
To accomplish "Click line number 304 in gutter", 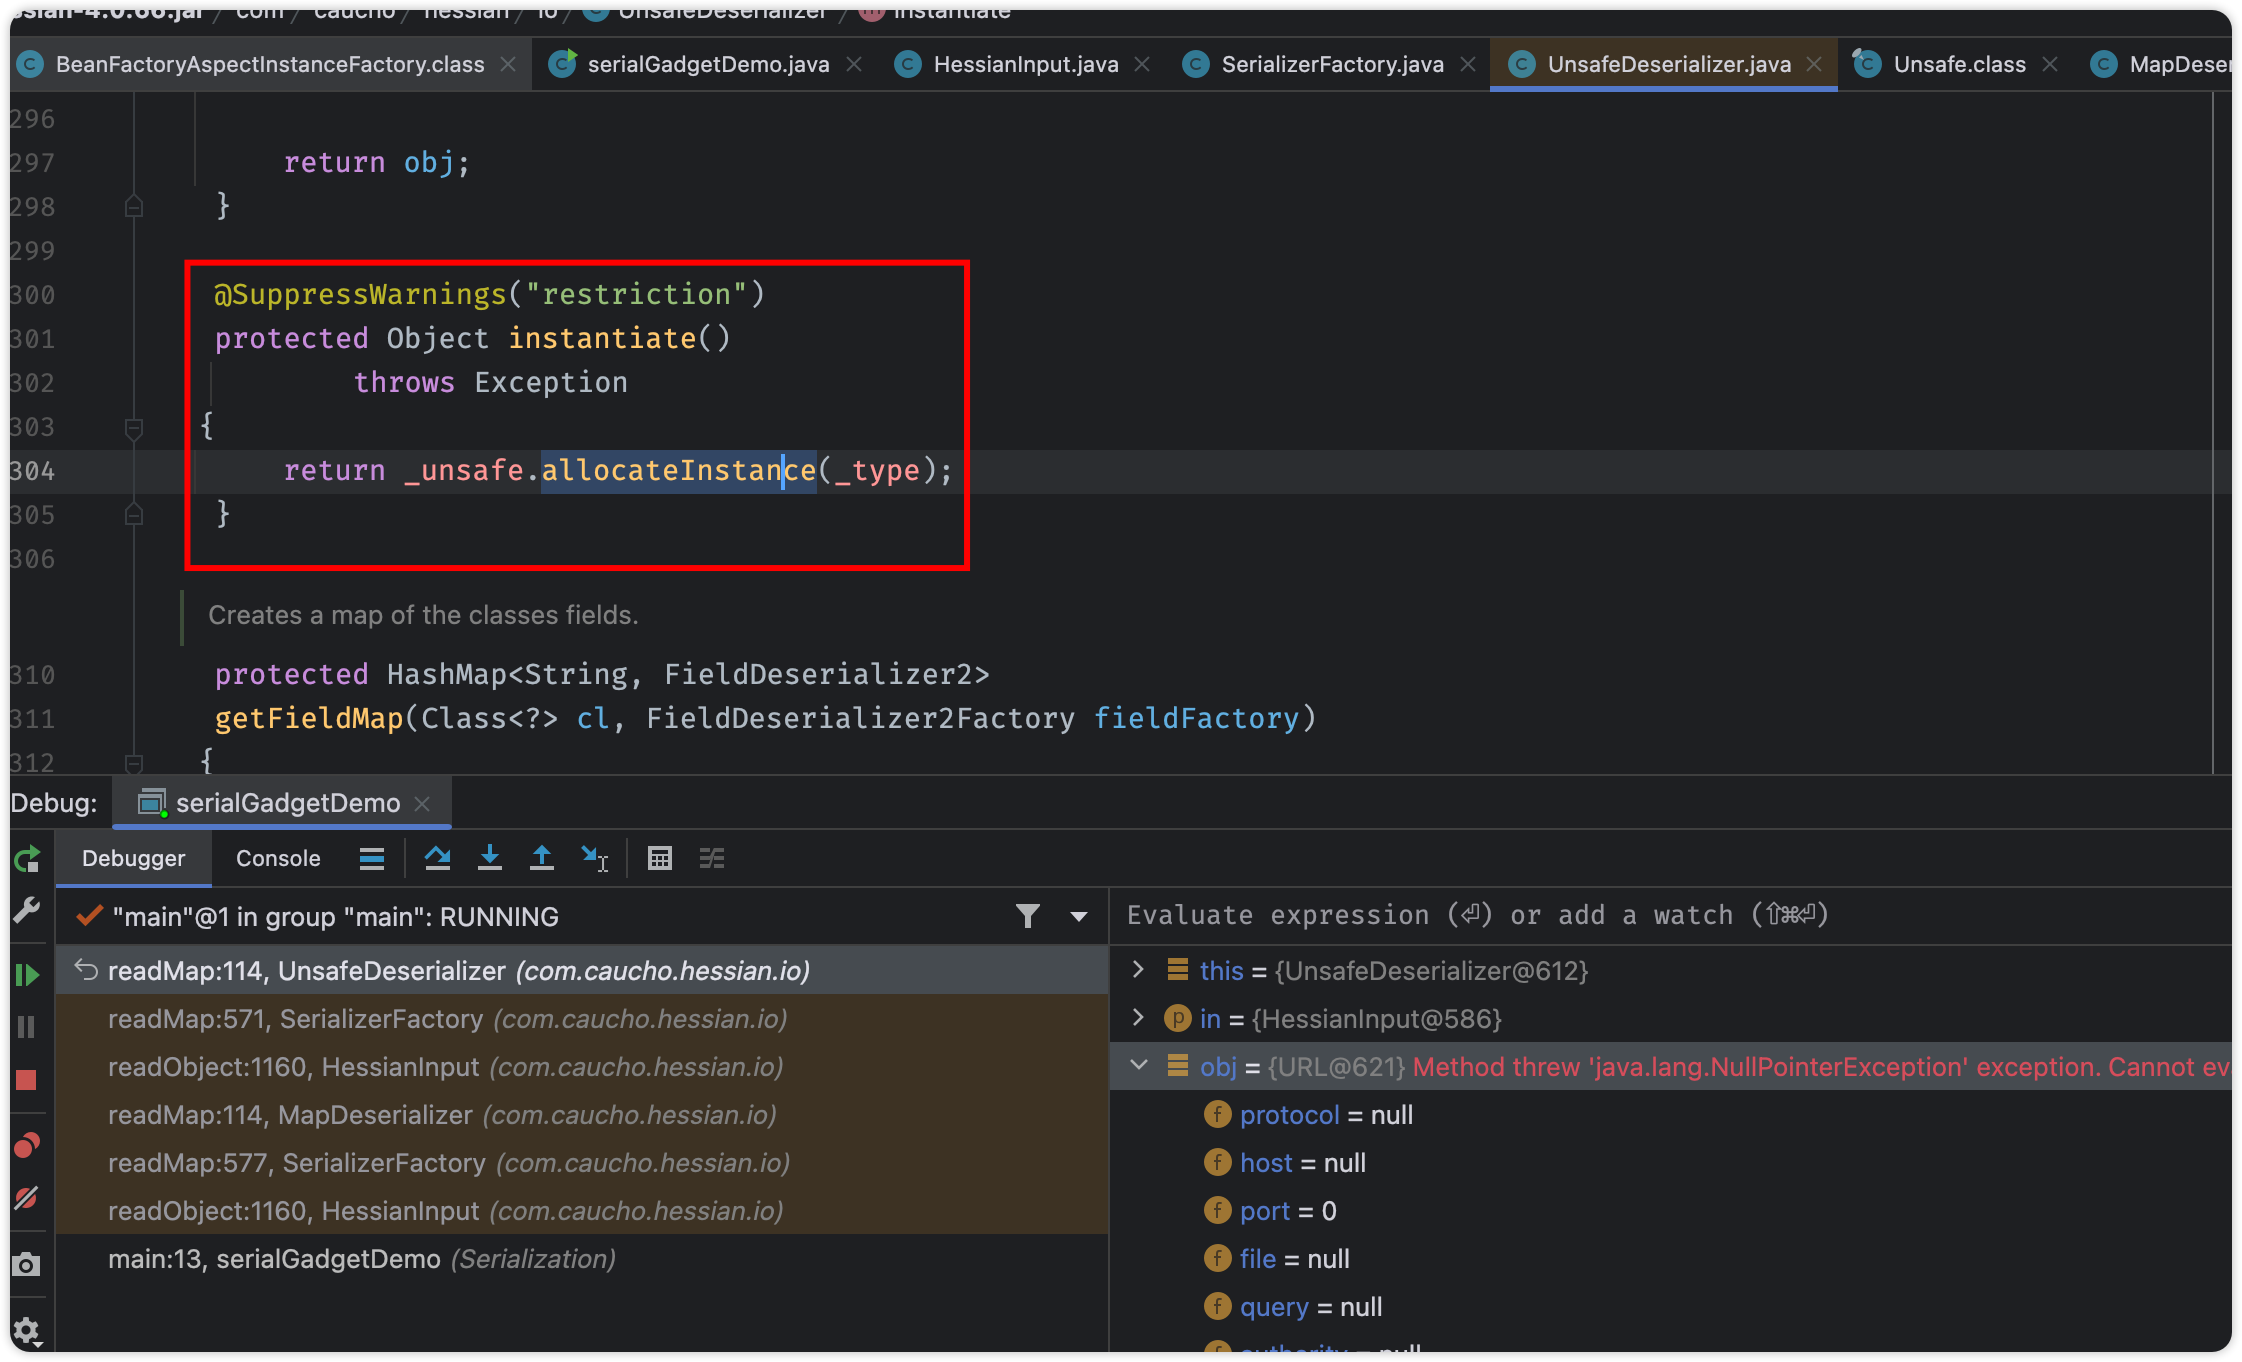I will tap(32, 471).
